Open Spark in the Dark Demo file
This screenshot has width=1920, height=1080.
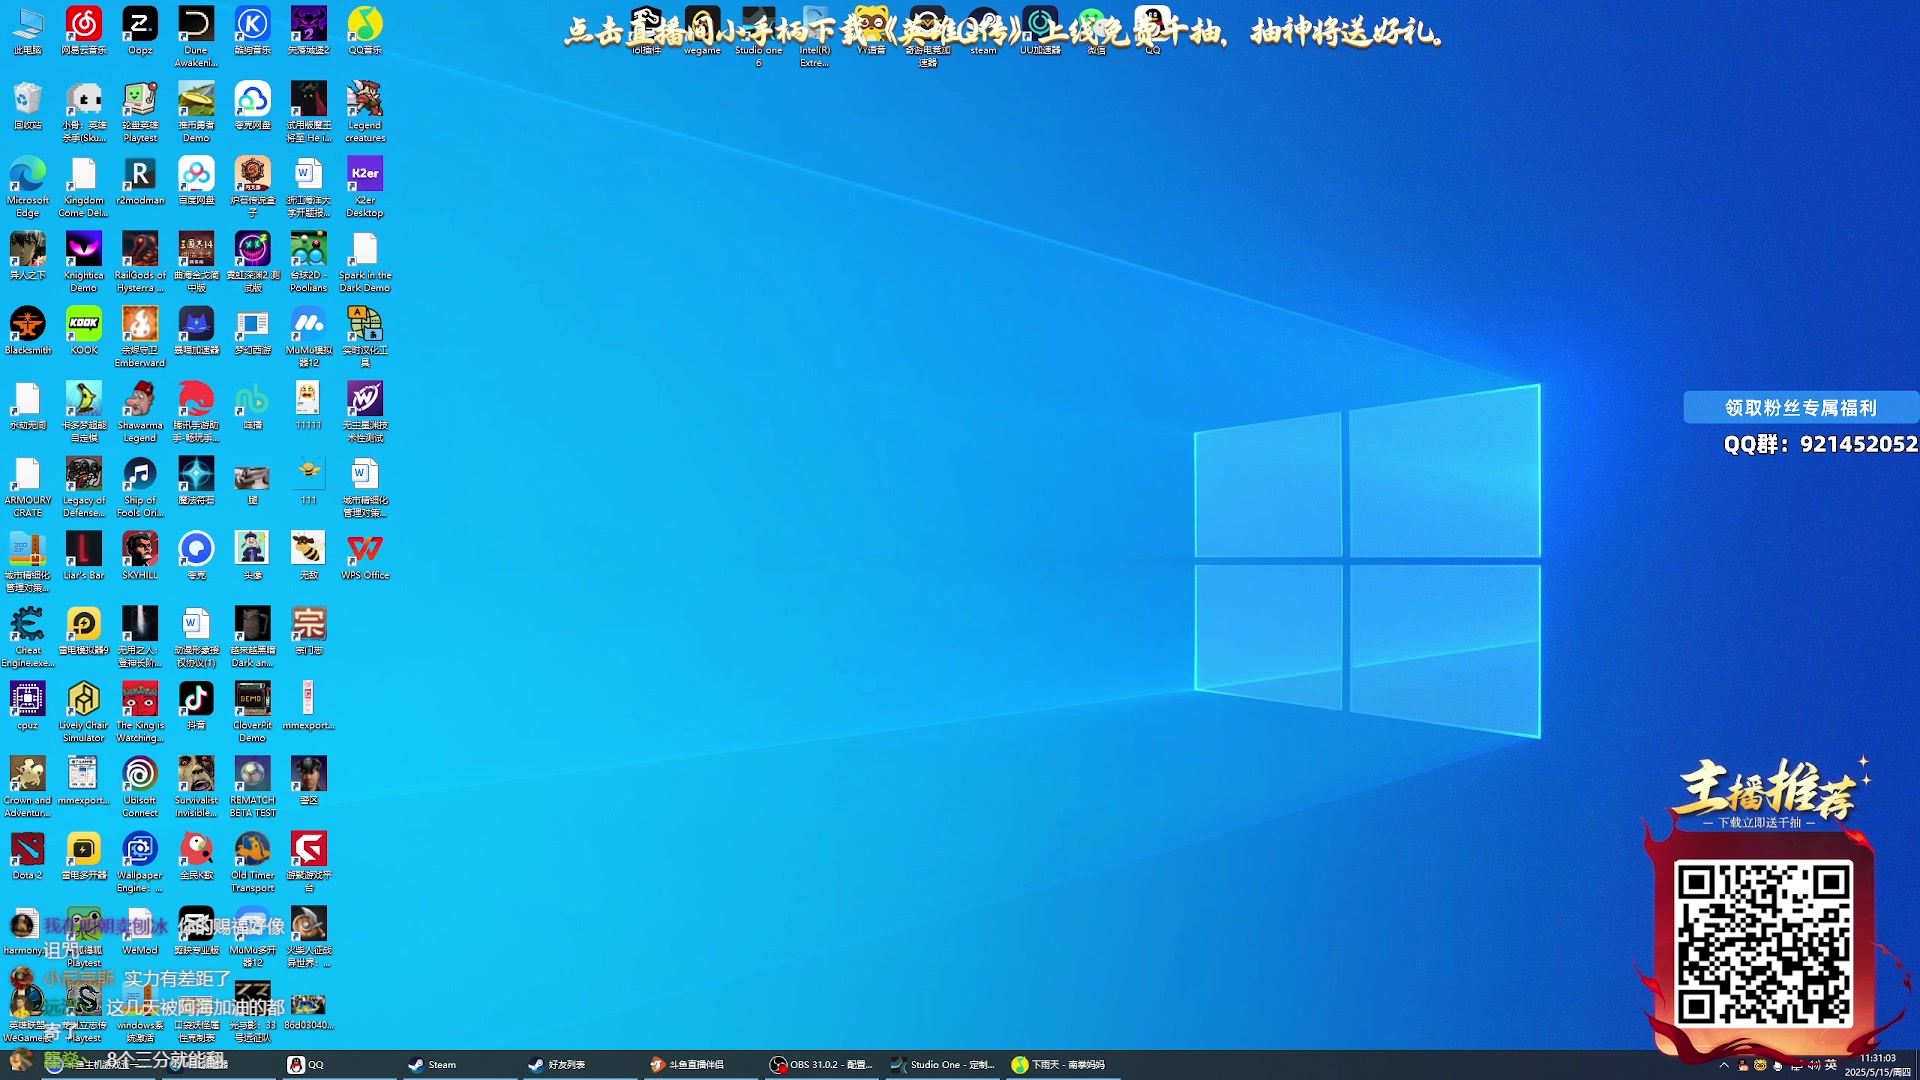coord(365,262)
